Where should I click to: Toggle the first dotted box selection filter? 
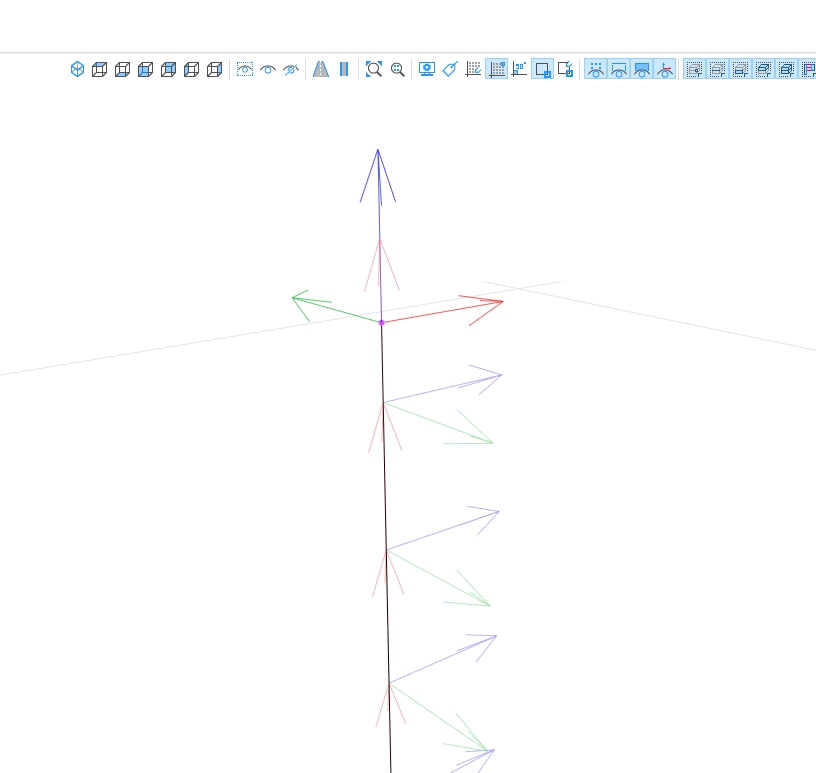coord(695,69)
